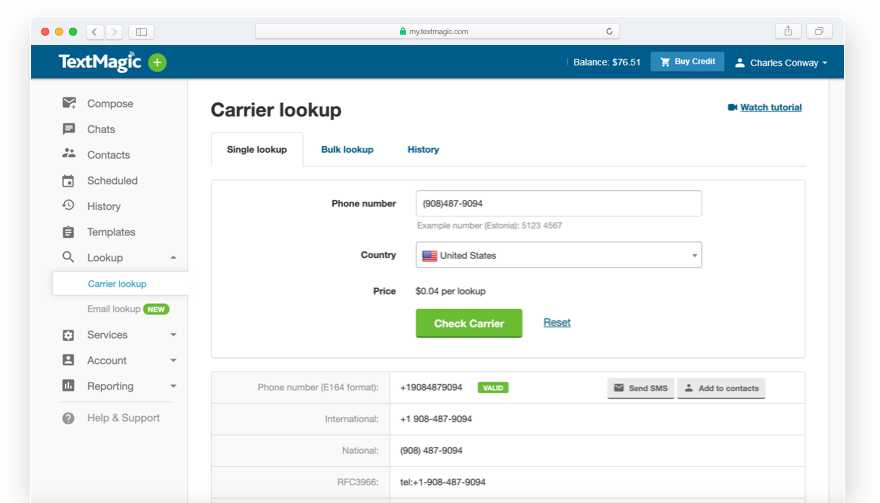The image size is (880, 503).
Task: Open the Chats section
Action: (x=101, y=129)
